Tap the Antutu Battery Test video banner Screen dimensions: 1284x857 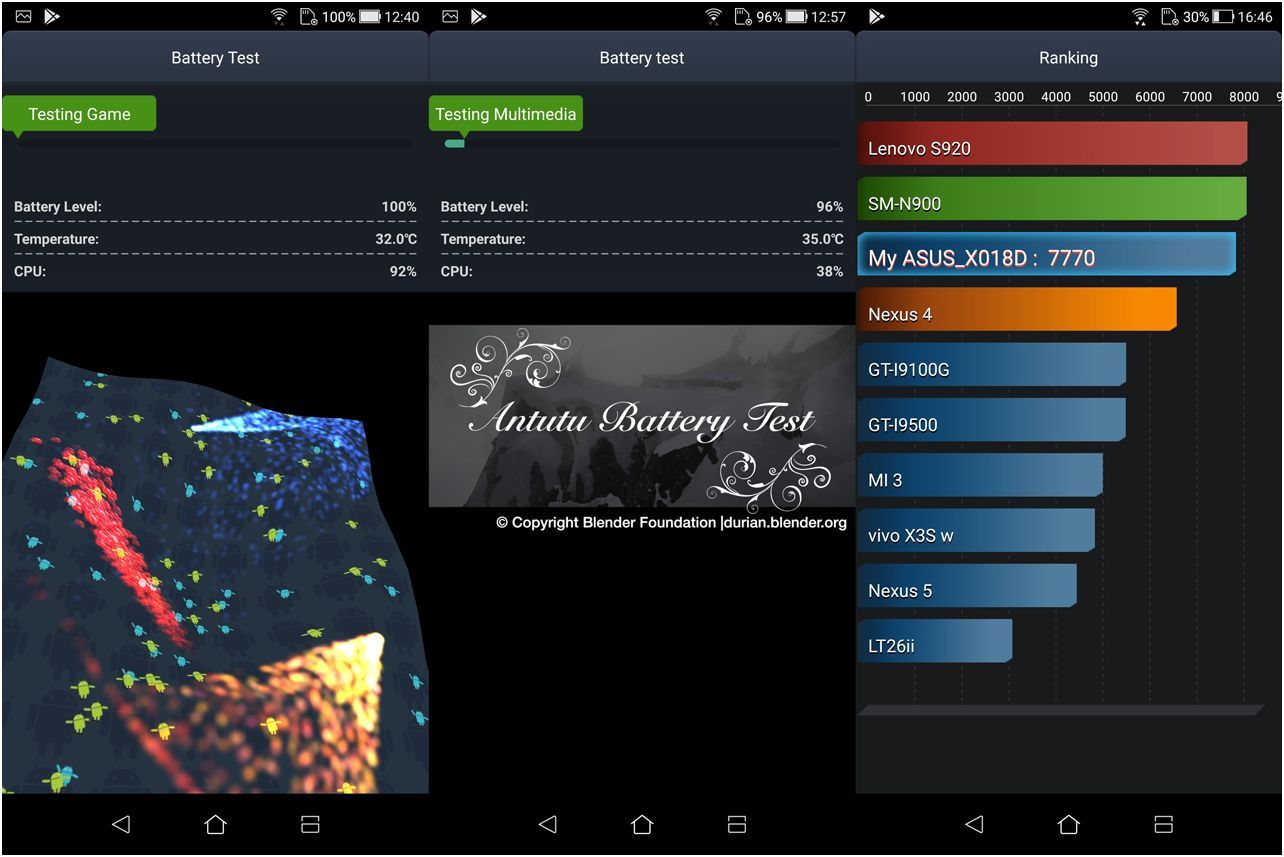(x=642, y=416)
